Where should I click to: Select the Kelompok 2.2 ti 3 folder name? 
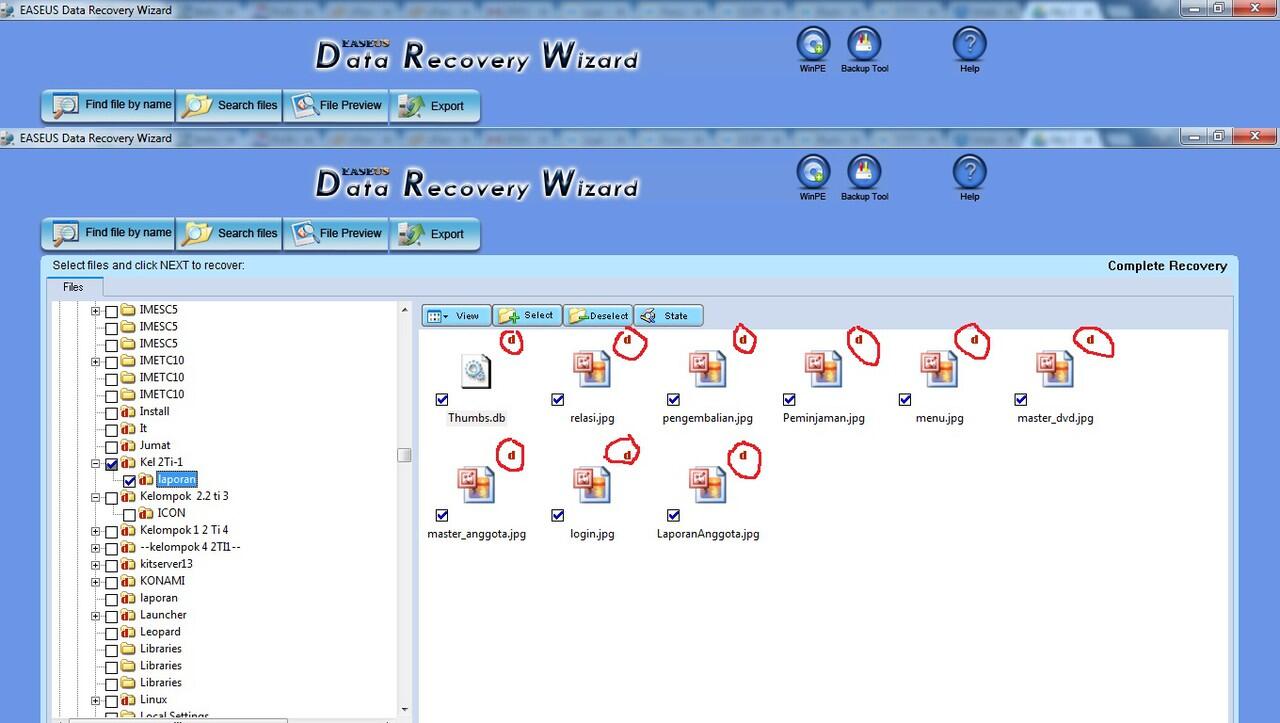click(184, 496)
